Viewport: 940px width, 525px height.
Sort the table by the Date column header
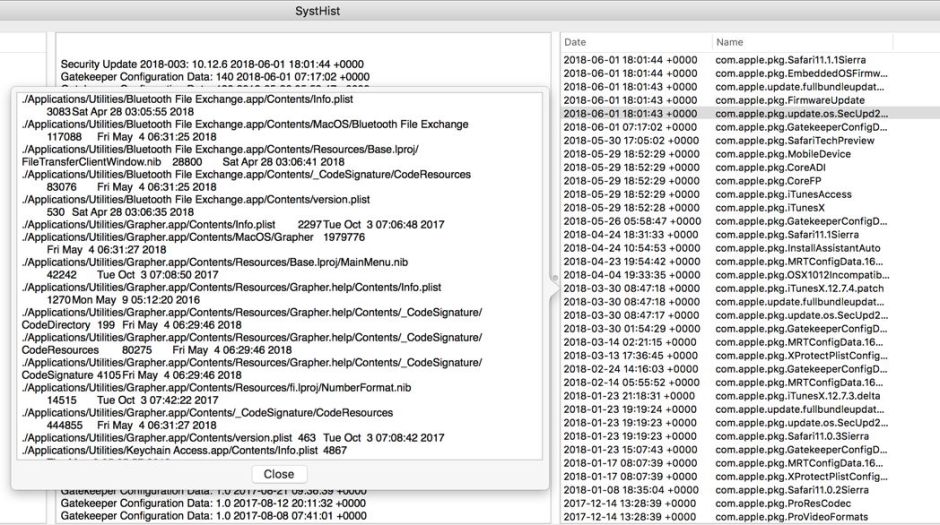pyautogui.click(x=575, y=42)
